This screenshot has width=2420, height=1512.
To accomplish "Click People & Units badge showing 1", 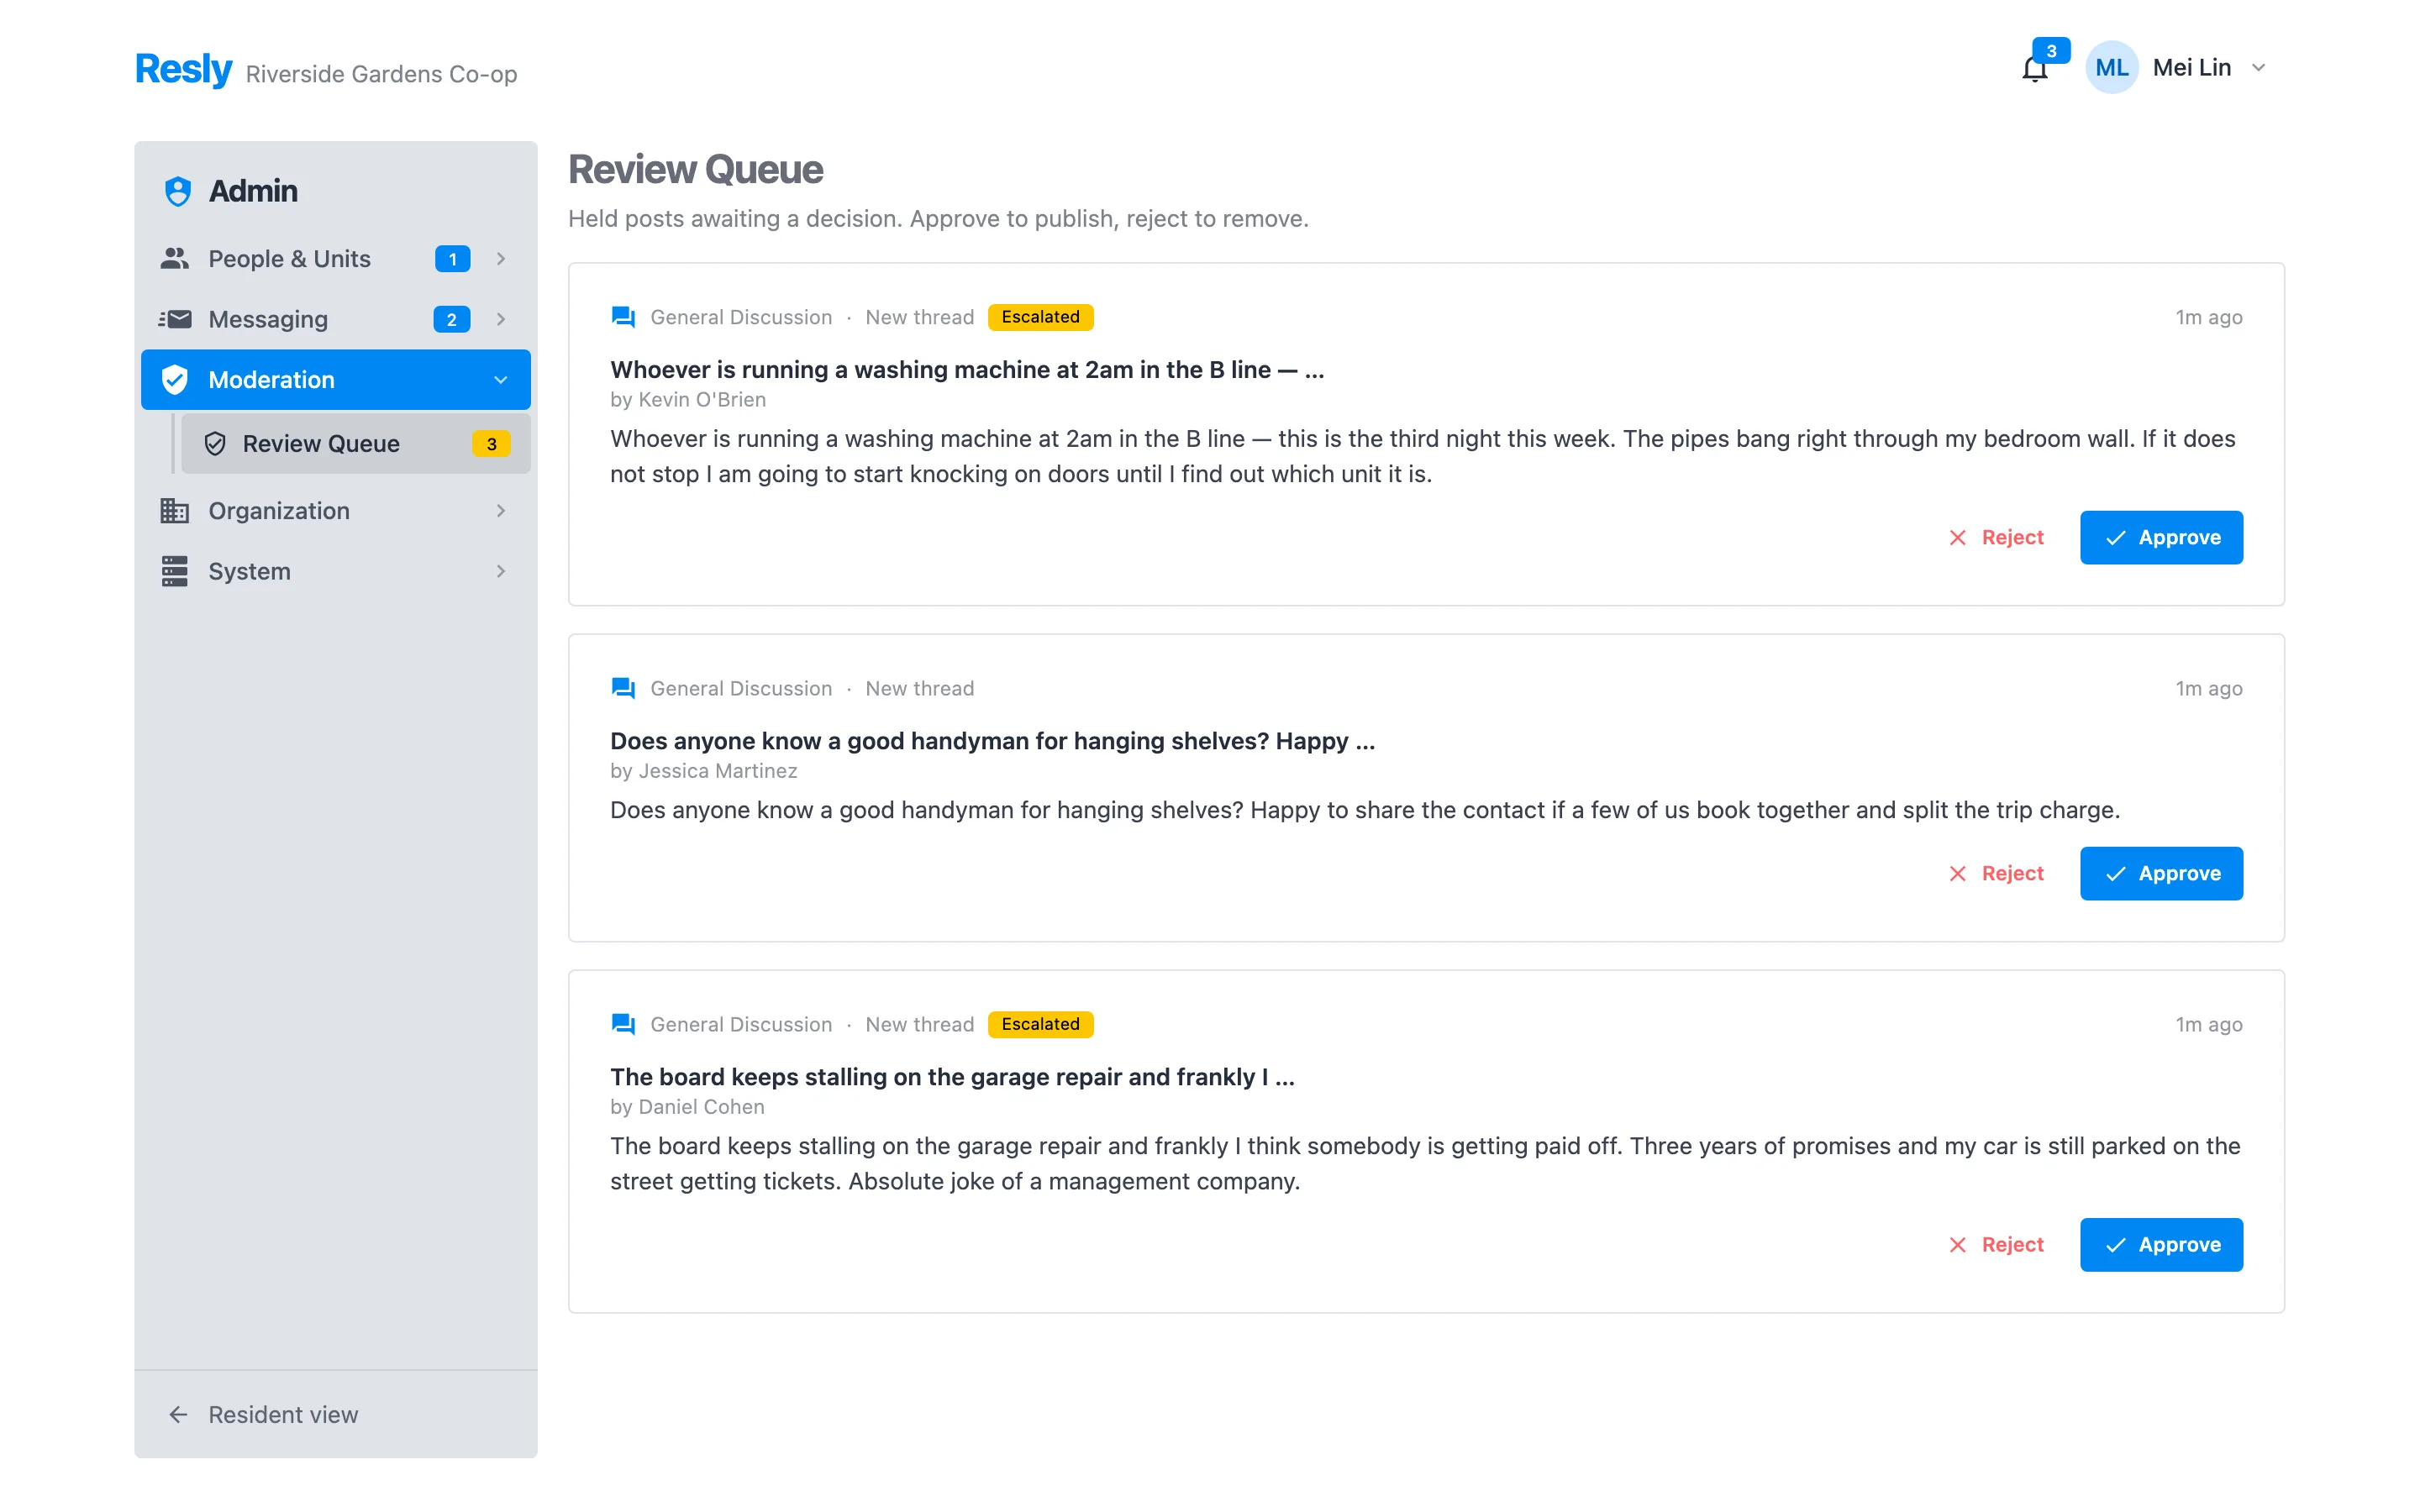I will pos(453,259).
